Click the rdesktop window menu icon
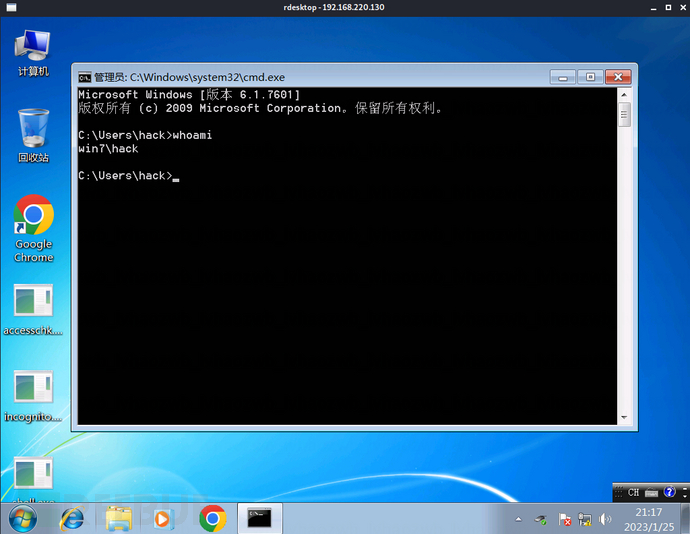This screenshot has width=690, height=534. click(11, 7)
